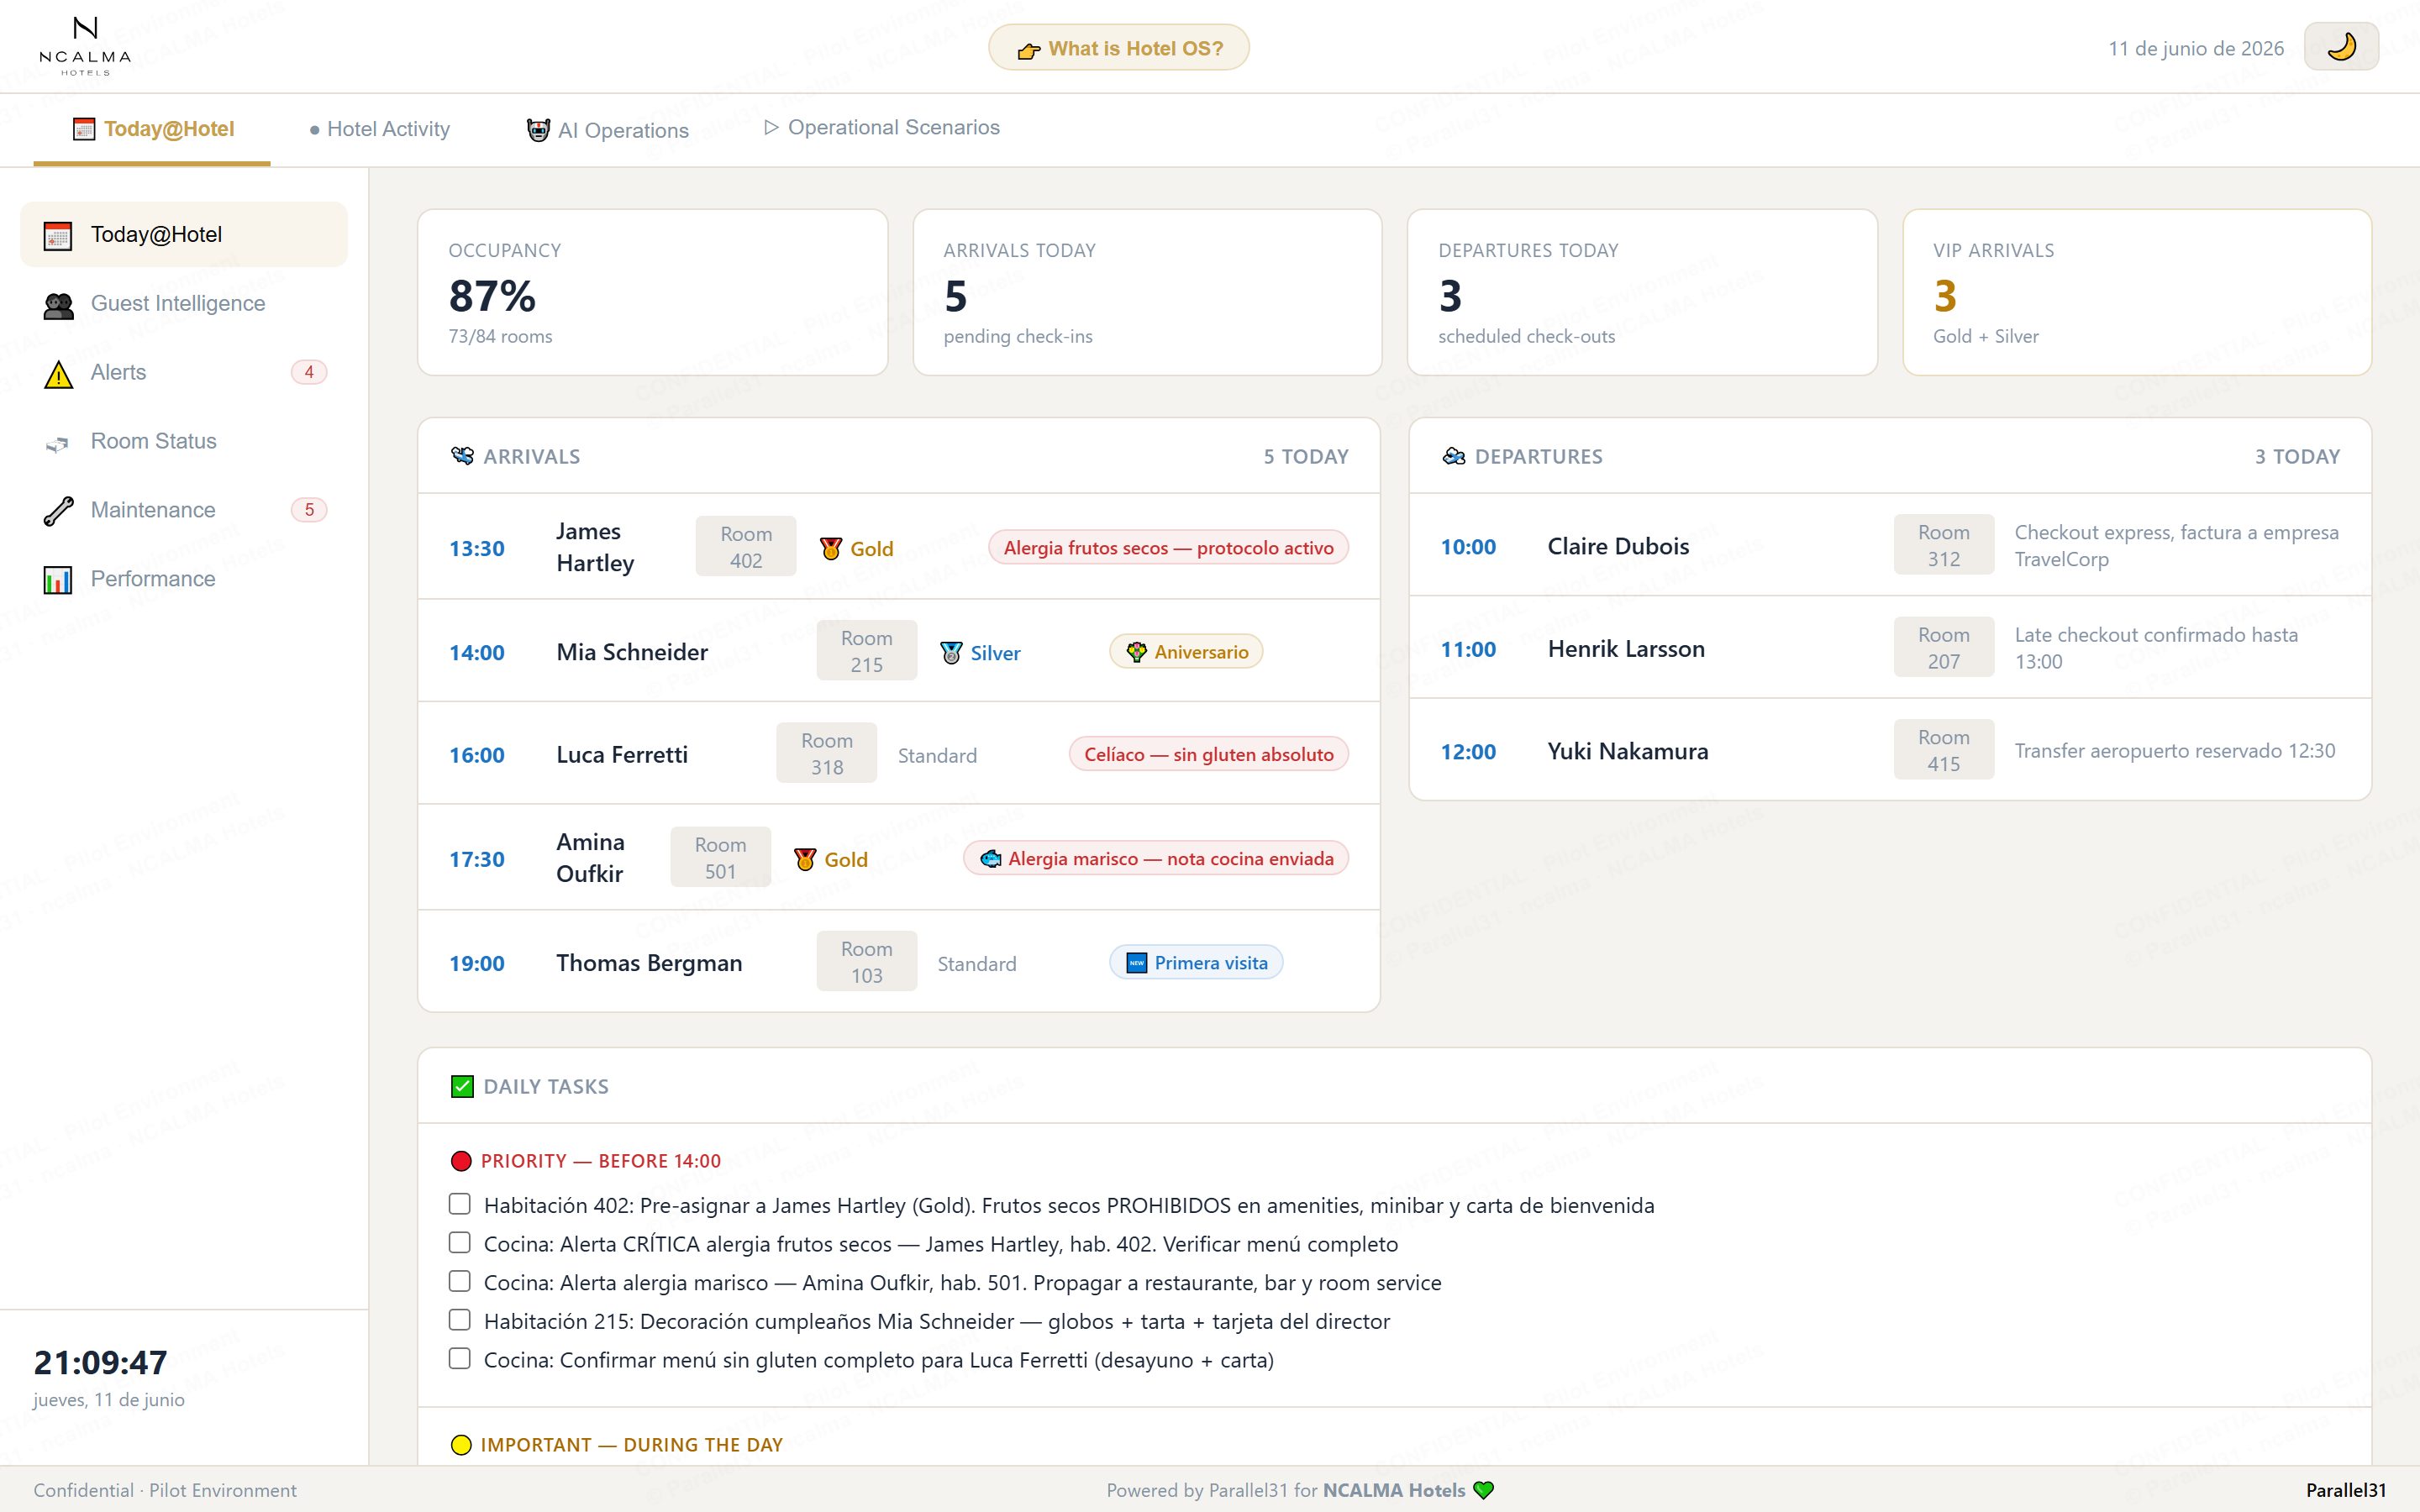The image size is (2420, 1512).
Task: Click the robot icon beside AI Operations
Action: coord(538,130)
